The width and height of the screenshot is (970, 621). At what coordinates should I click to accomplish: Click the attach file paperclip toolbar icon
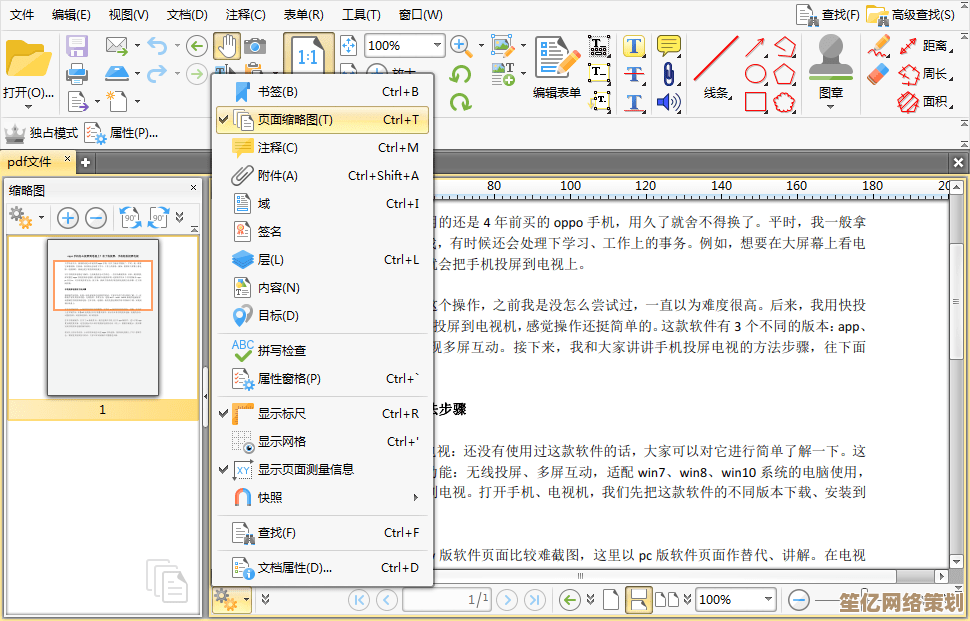pos(669,74)
